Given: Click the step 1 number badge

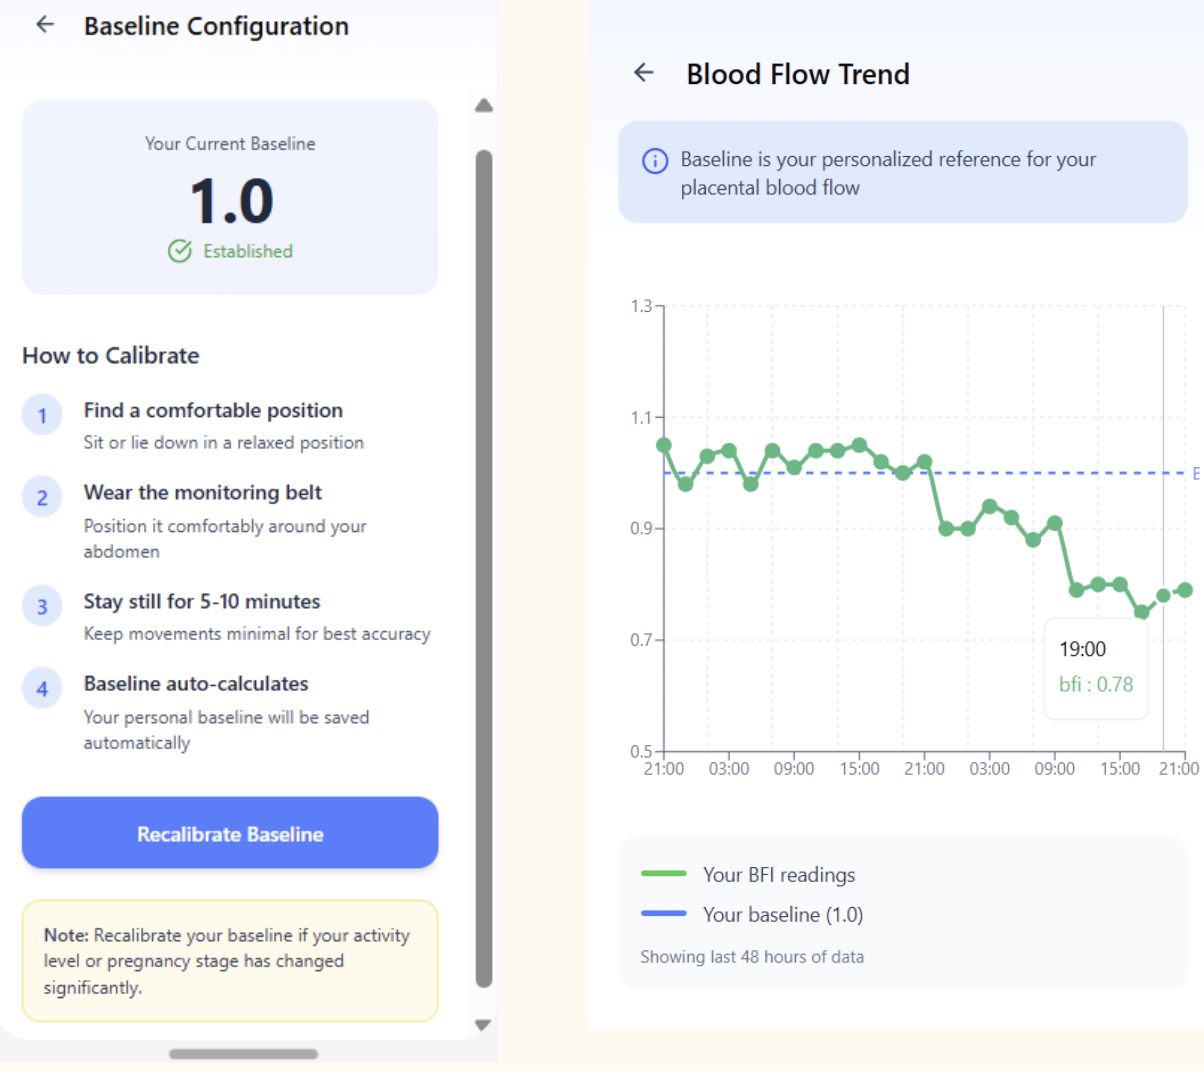Looking at the screenshot, I should pyautogui.click(x=42, y=416).
